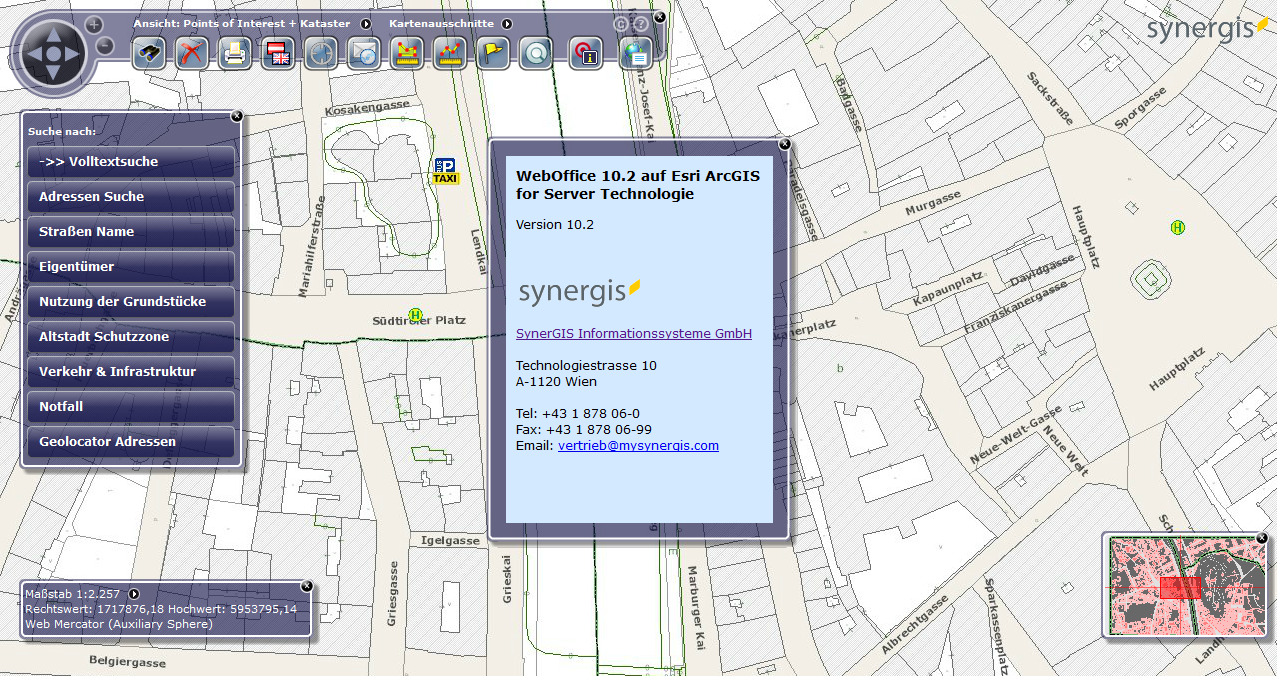Click the overview map thumbnail

1183,587
